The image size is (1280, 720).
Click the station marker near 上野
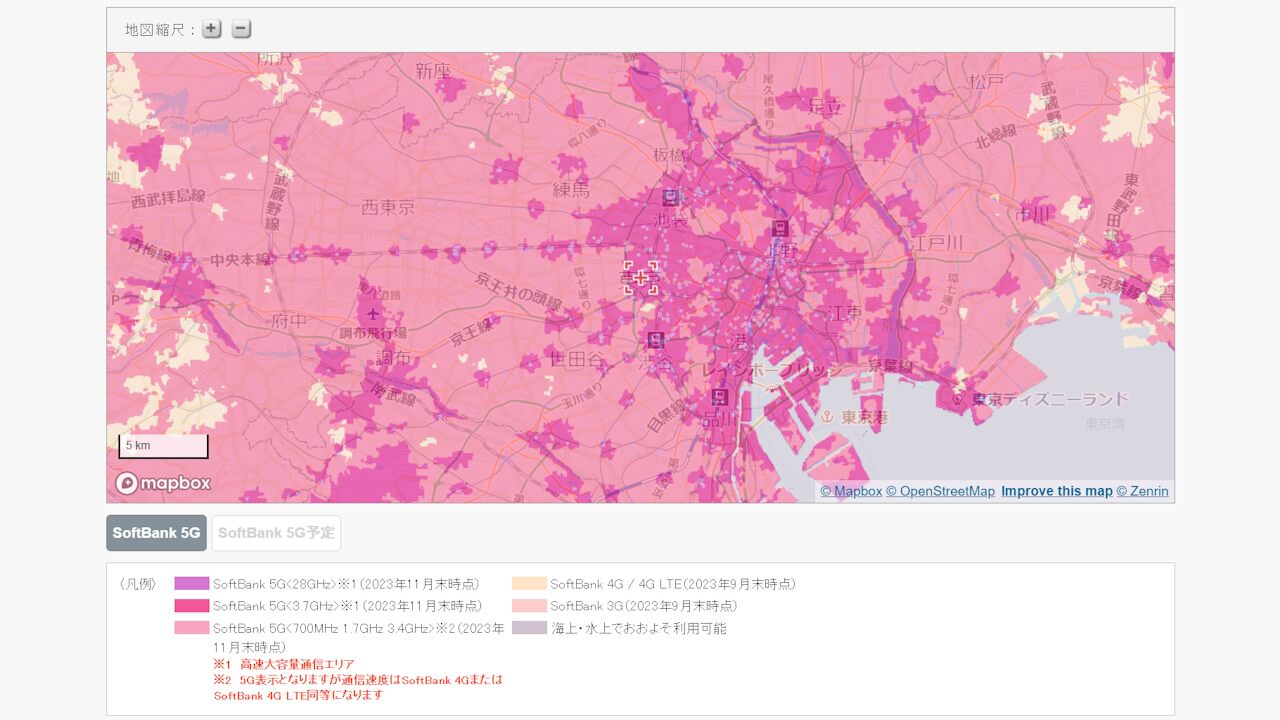click(781, 229)
